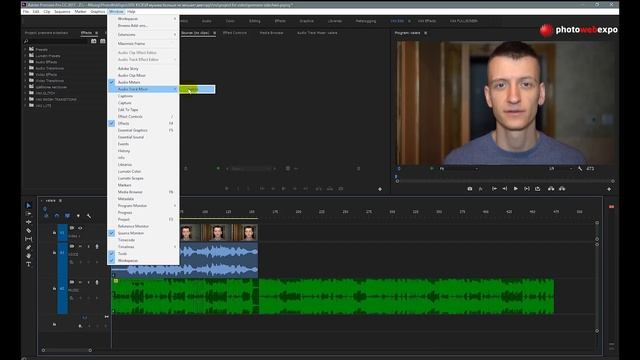Play the Program monitor

pos(516,189)
